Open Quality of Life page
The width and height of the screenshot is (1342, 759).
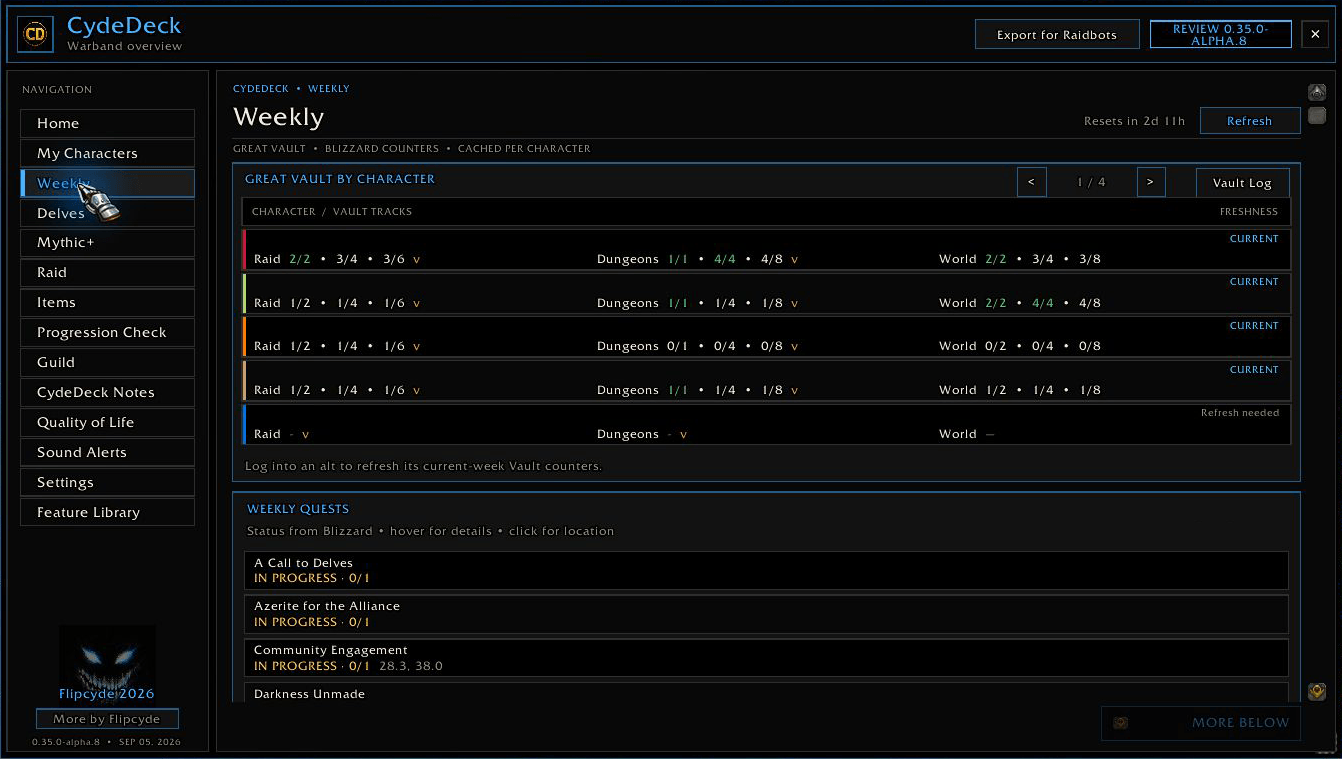click(x=108, y=422)
